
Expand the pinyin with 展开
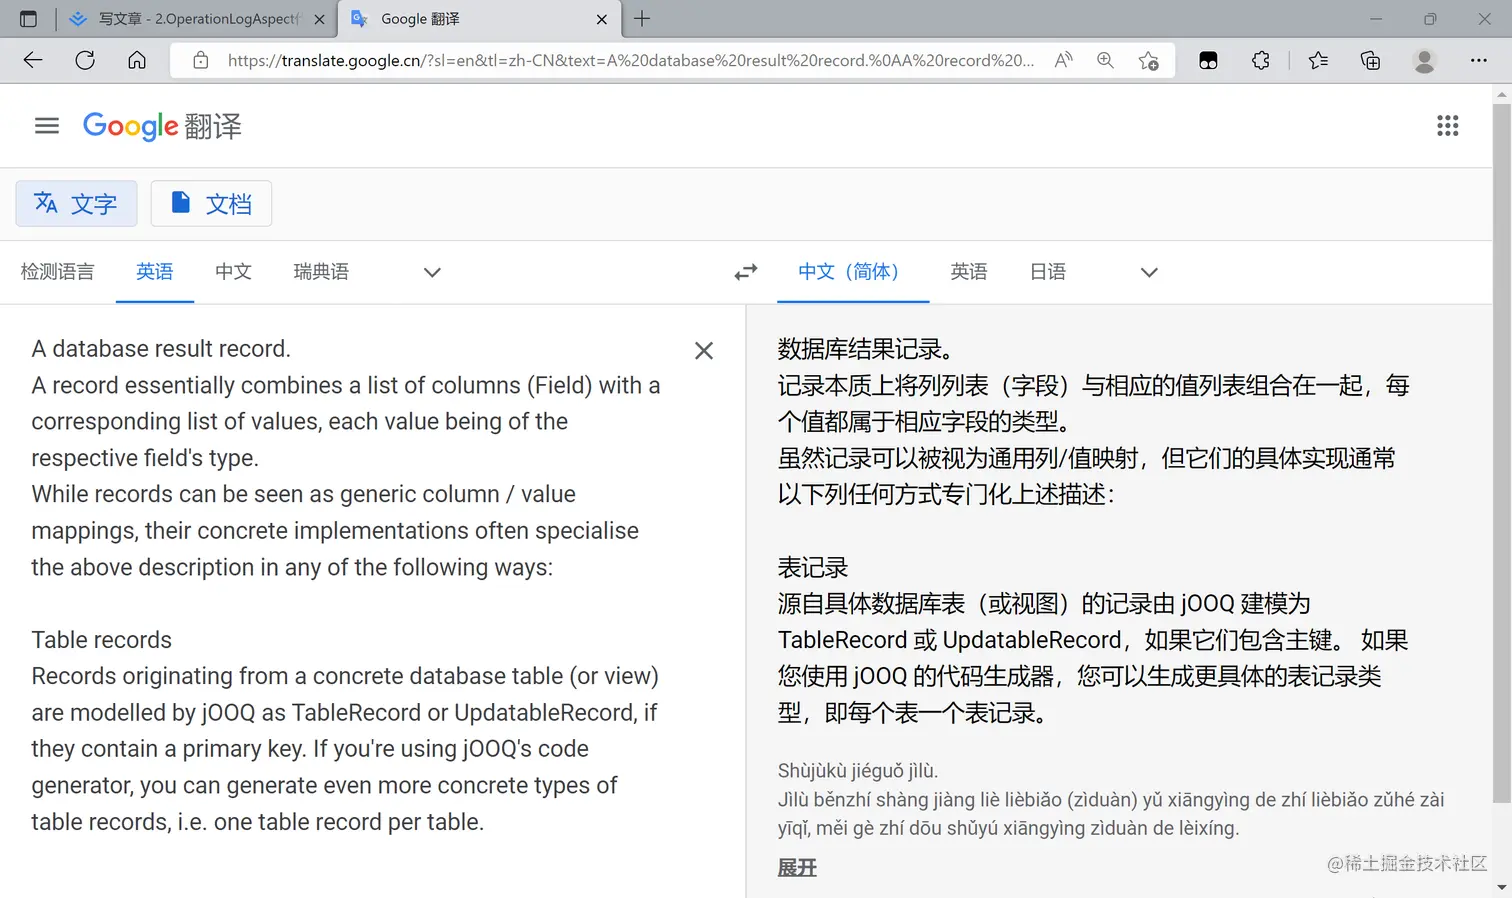pos(797,868)
